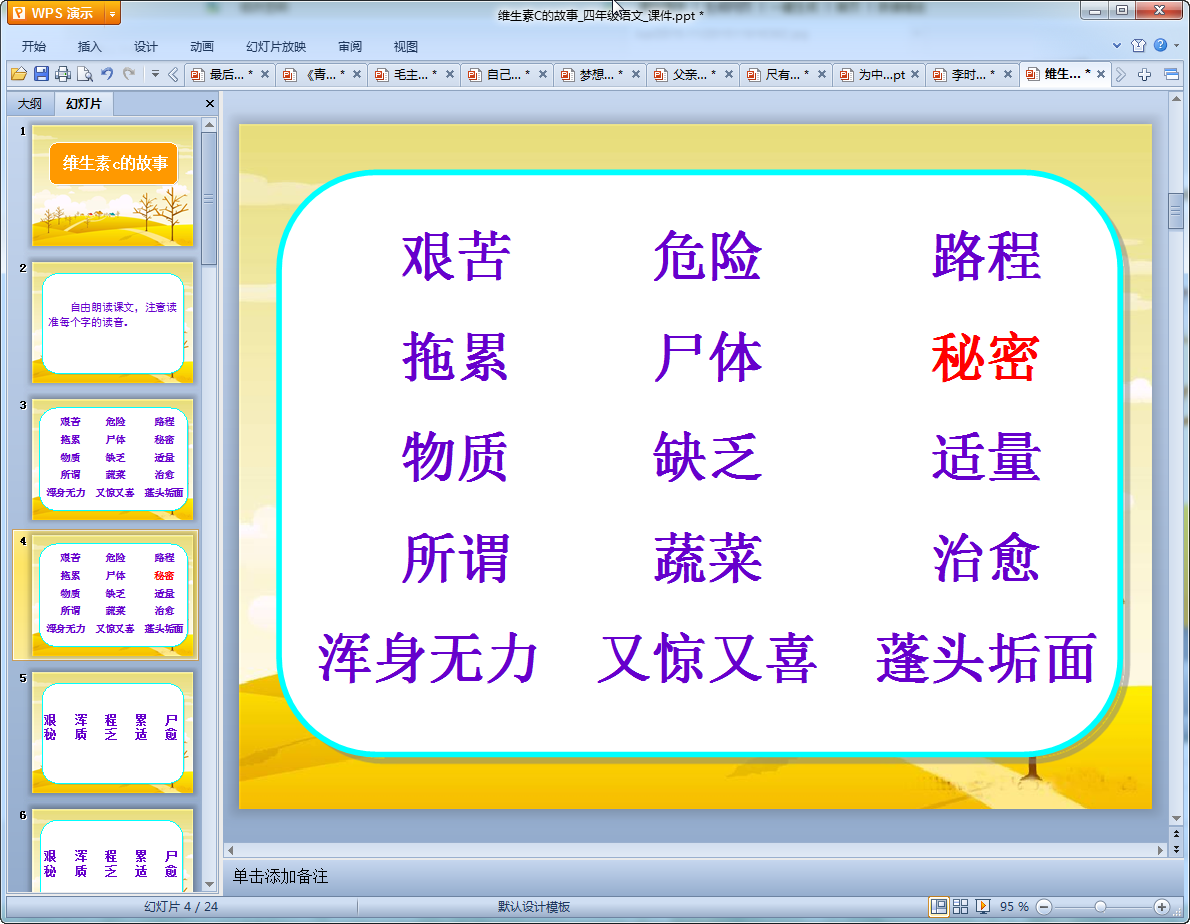
Task: Open the 幻灯片放映 menu tab
Action: coord(276,47)
